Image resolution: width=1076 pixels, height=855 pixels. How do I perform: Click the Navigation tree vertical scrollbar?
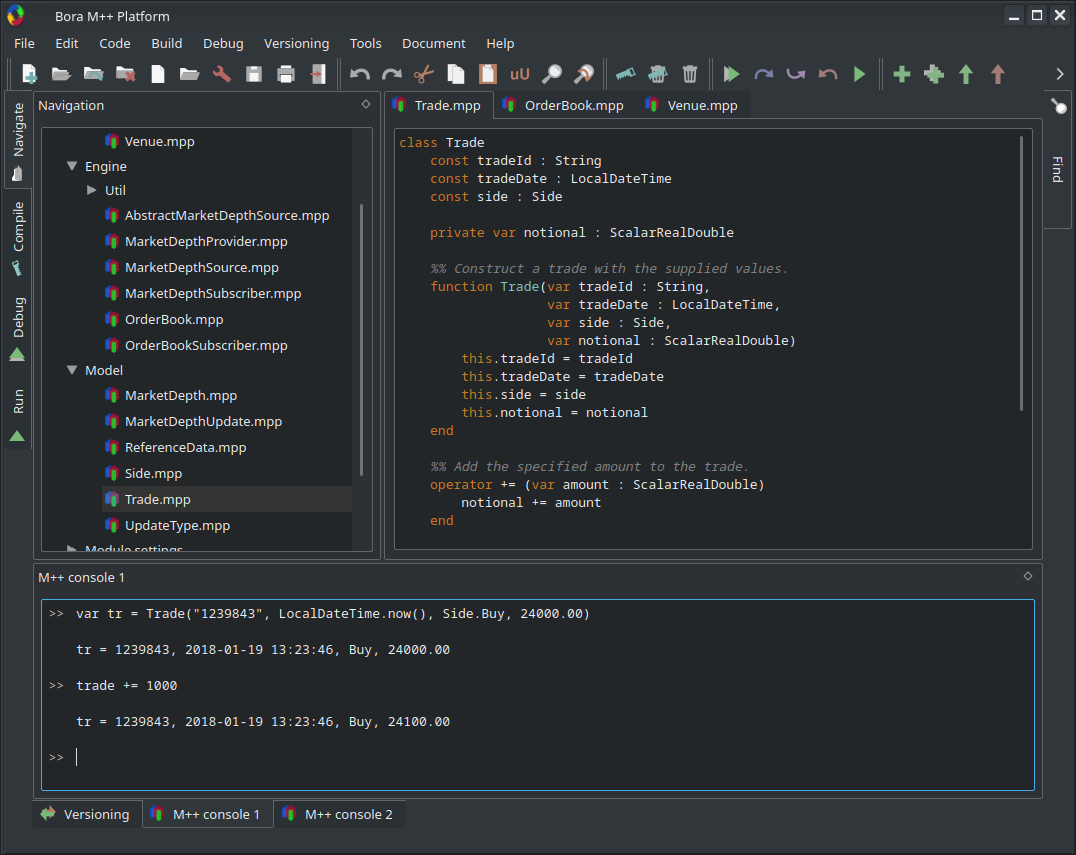point(362,340)
